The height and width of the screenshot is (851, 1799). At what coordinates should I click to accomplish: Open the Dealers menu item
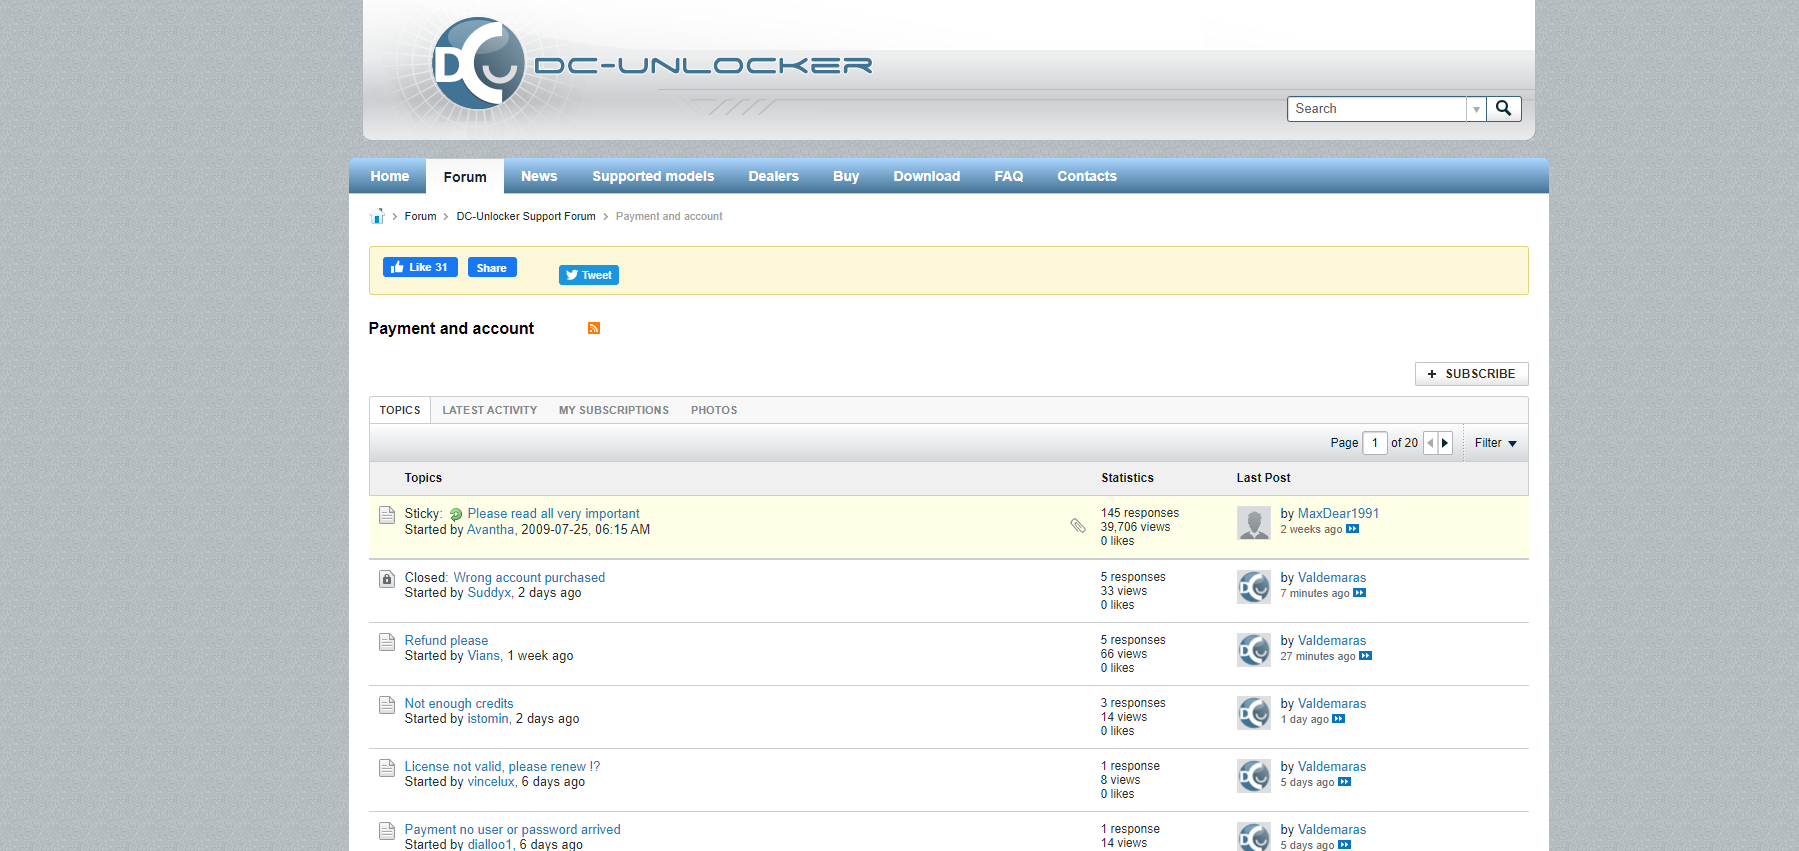[774, 176]
